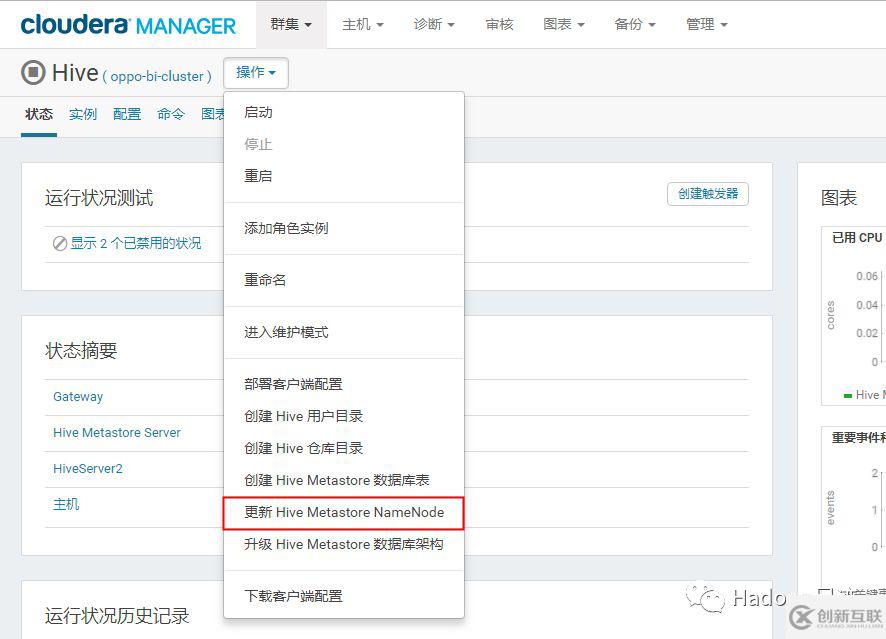
Task: Open the 管理 dropdown menu
Action: [706, 24]
